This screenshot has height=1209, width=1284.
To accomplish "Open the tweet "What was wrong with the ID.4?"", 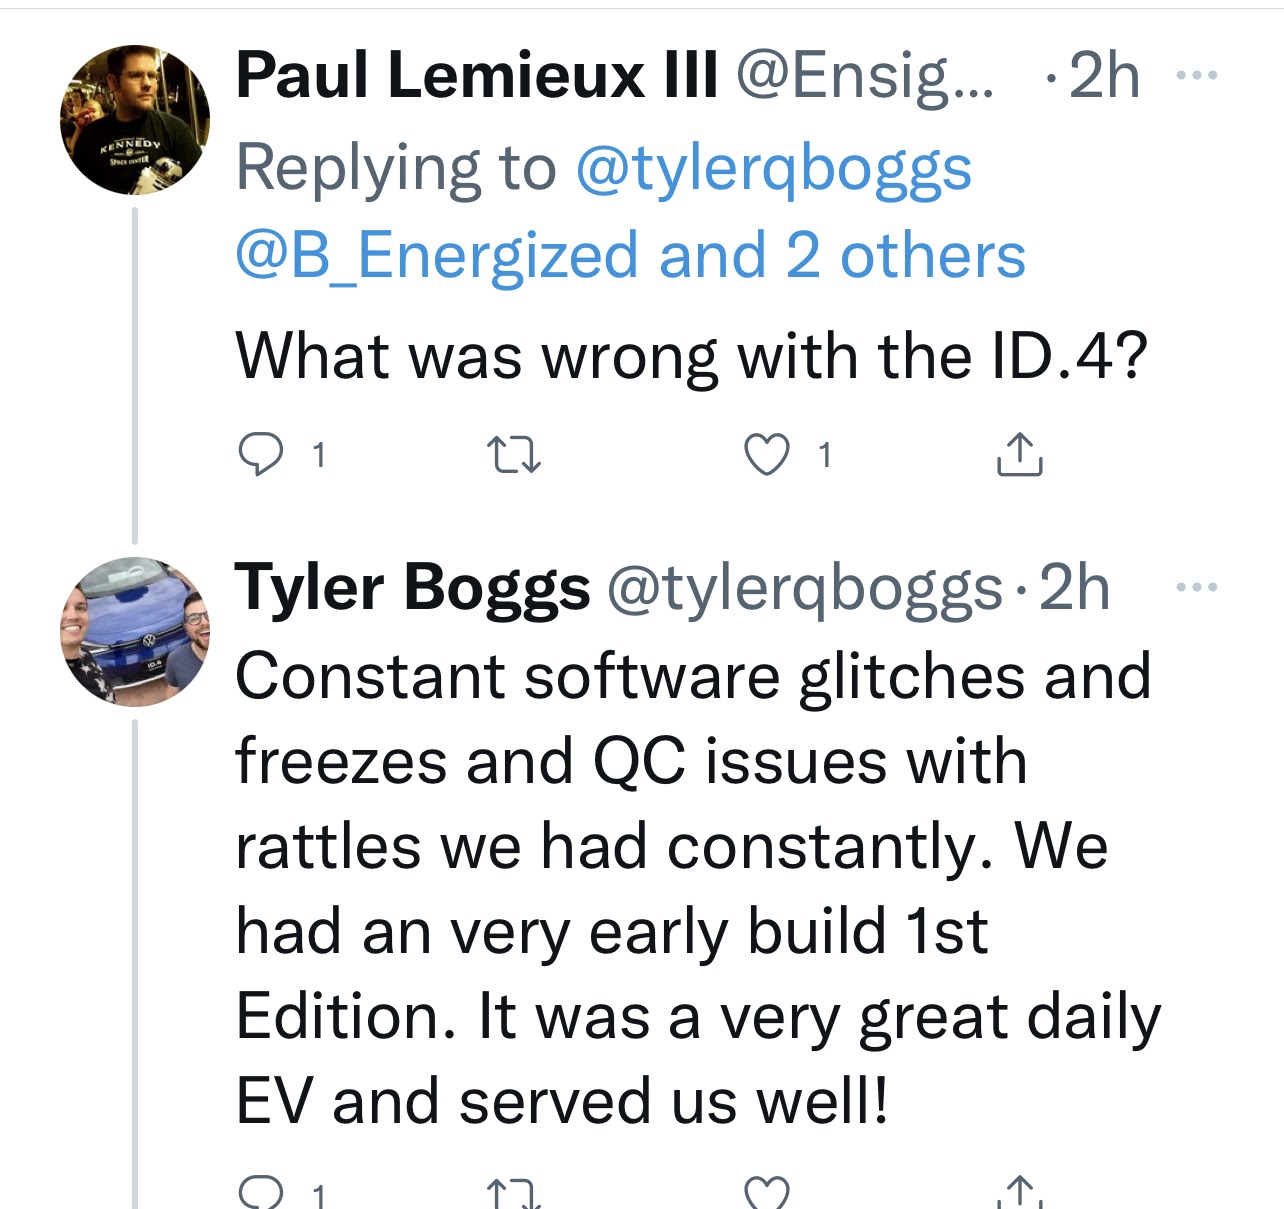I will [x=691, y=356].
